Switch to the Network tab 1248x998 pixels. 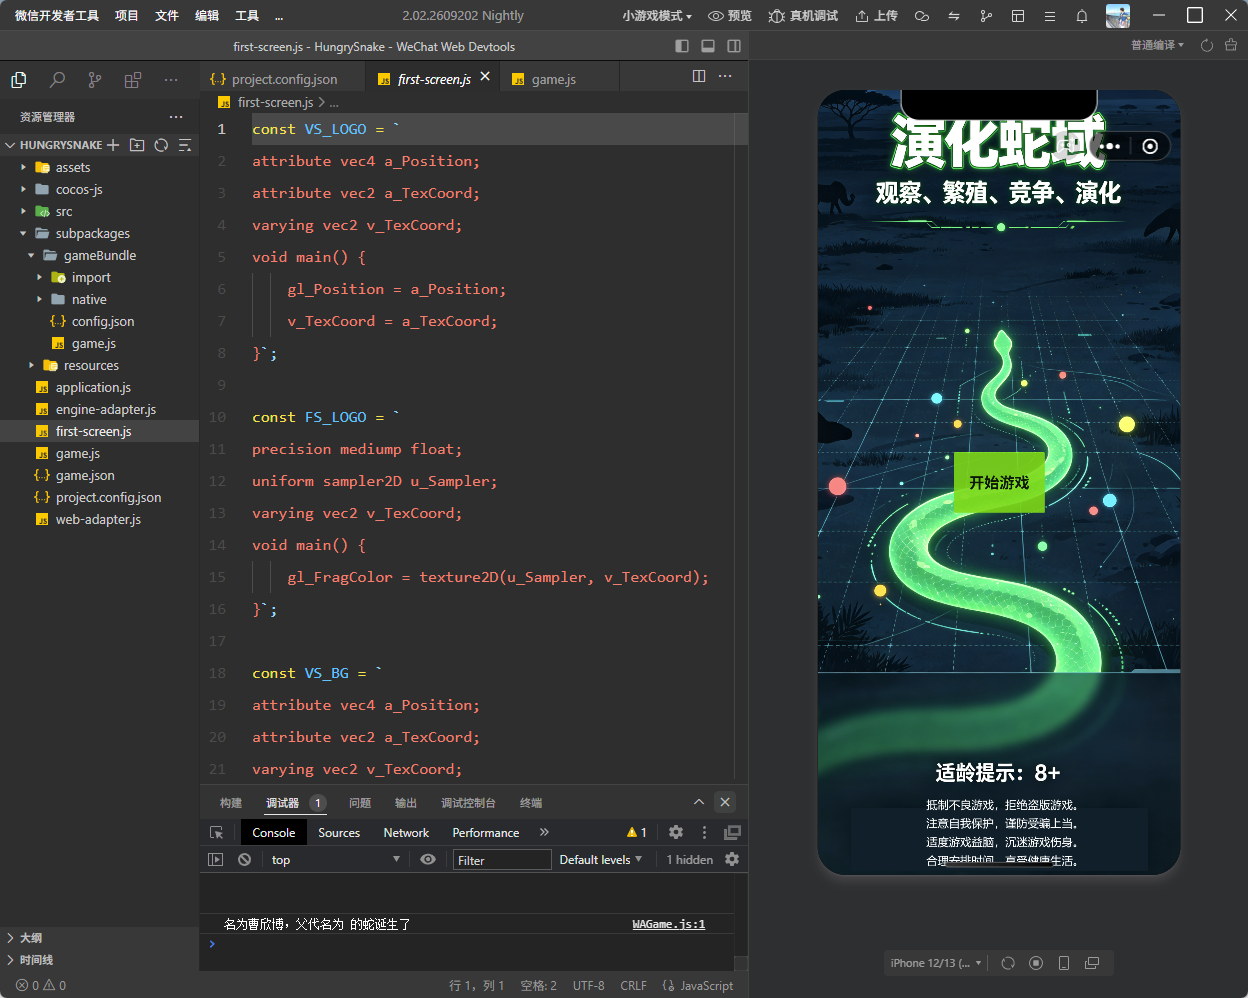(406, 832)
